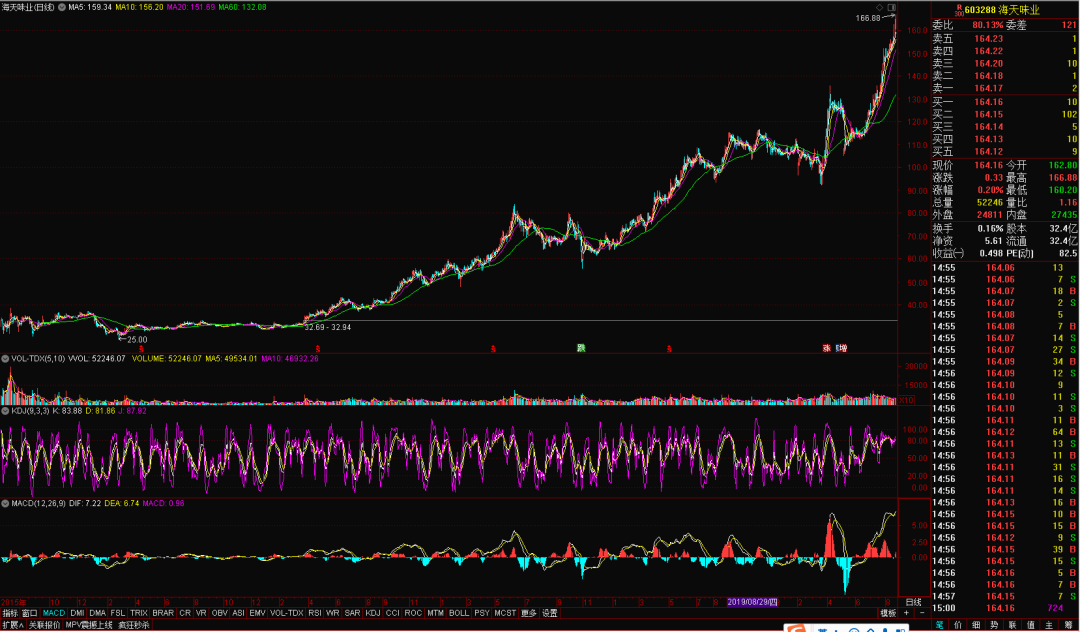Switch to the RSI indicator tab

coord(314,613)
